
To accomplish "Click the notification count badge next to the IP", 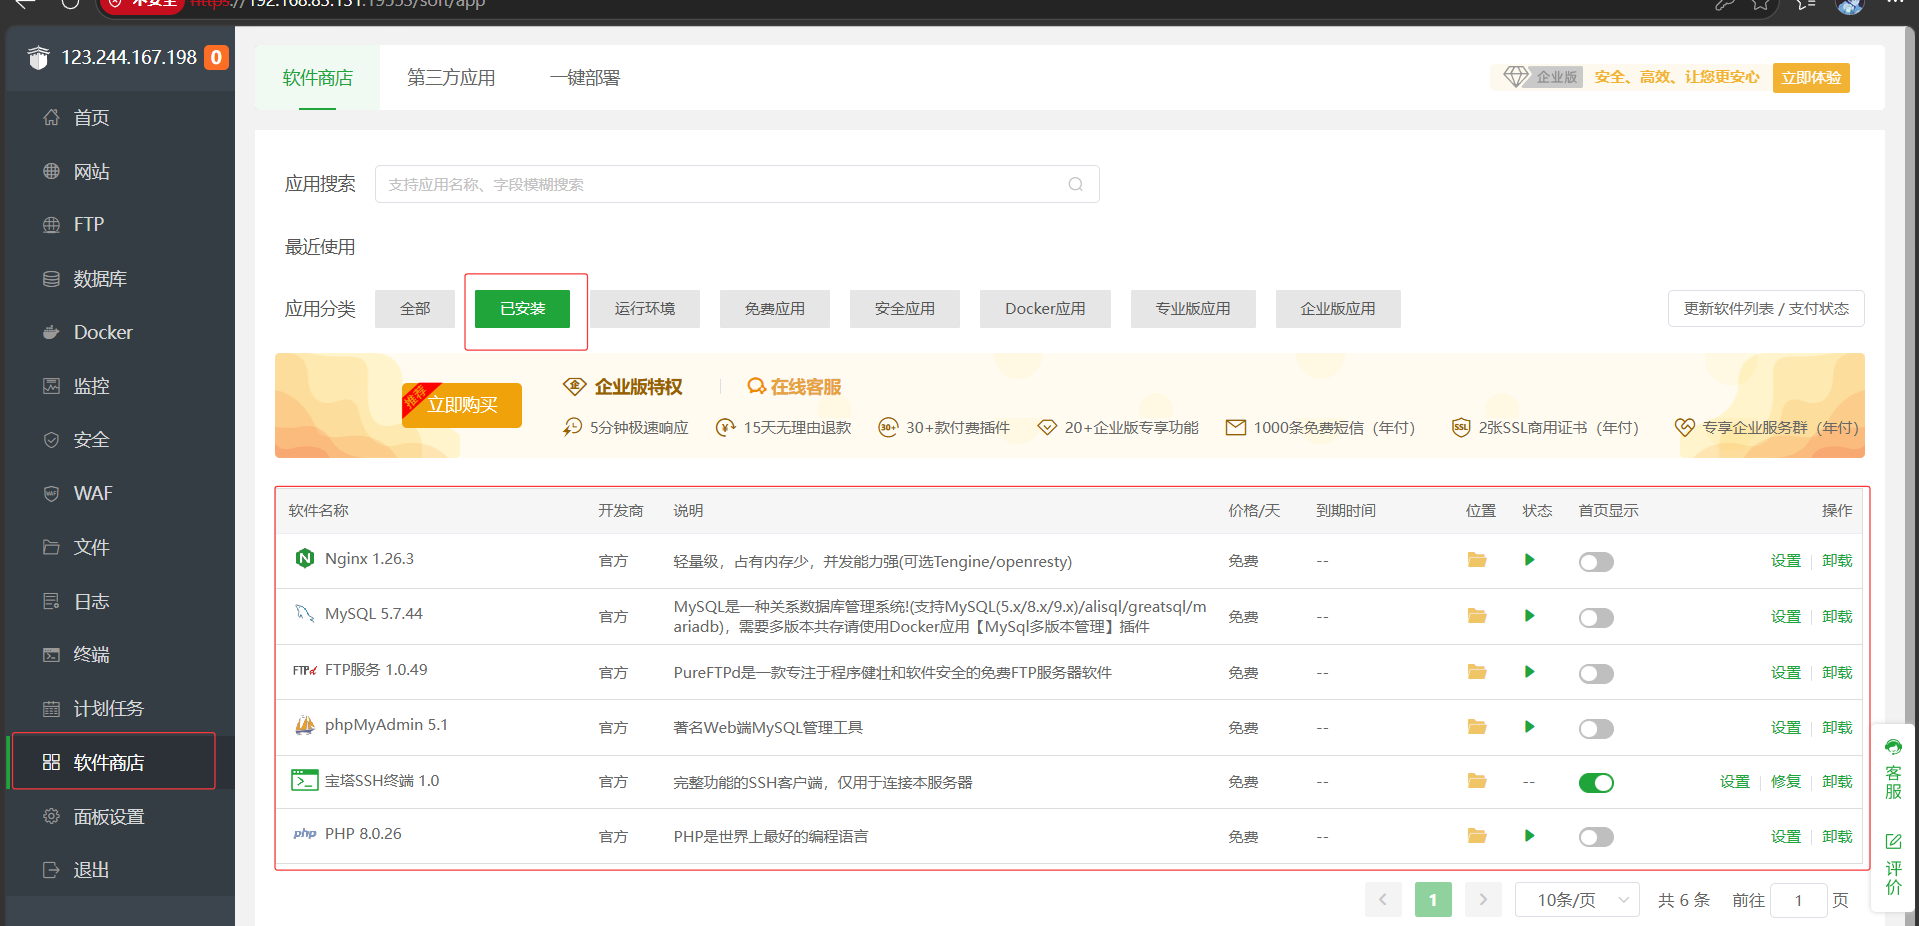I will coord(216,58).
